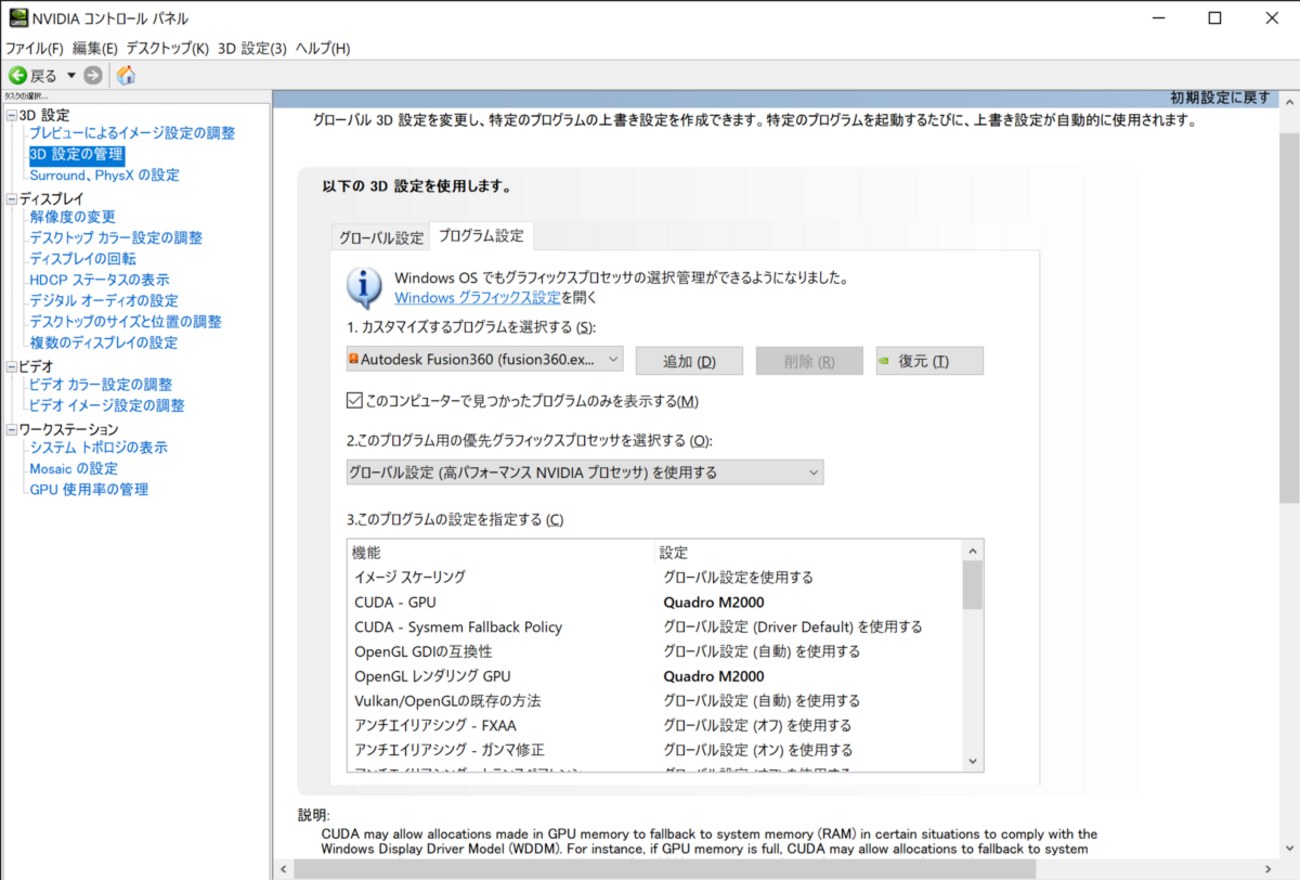Click the 設定 column header
This screenshot has height=880, width=1300.
(808, 552)
